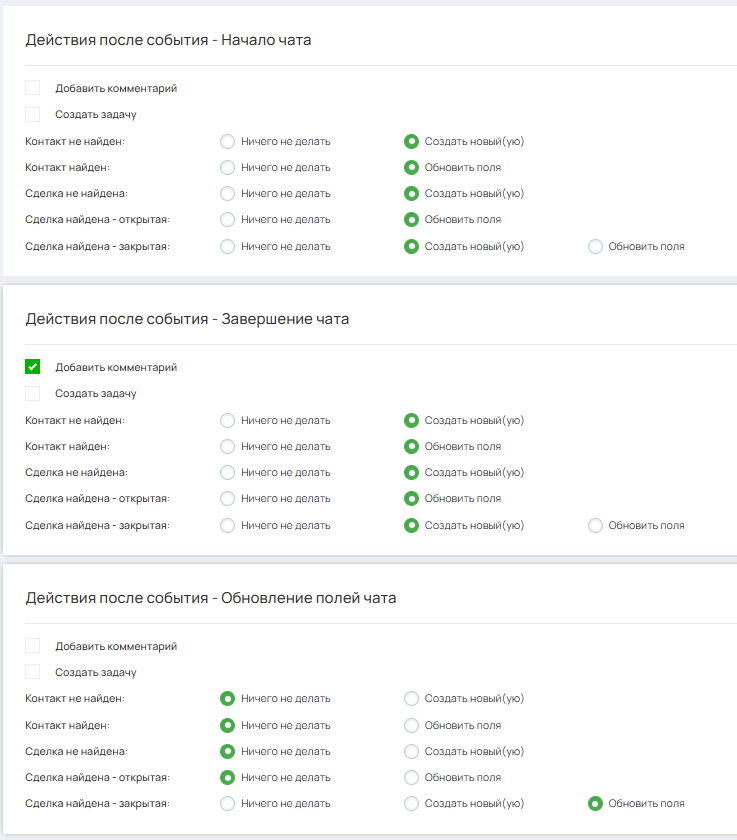Check 'Создать задачу' under Начало чата

(x=33, y=115)
